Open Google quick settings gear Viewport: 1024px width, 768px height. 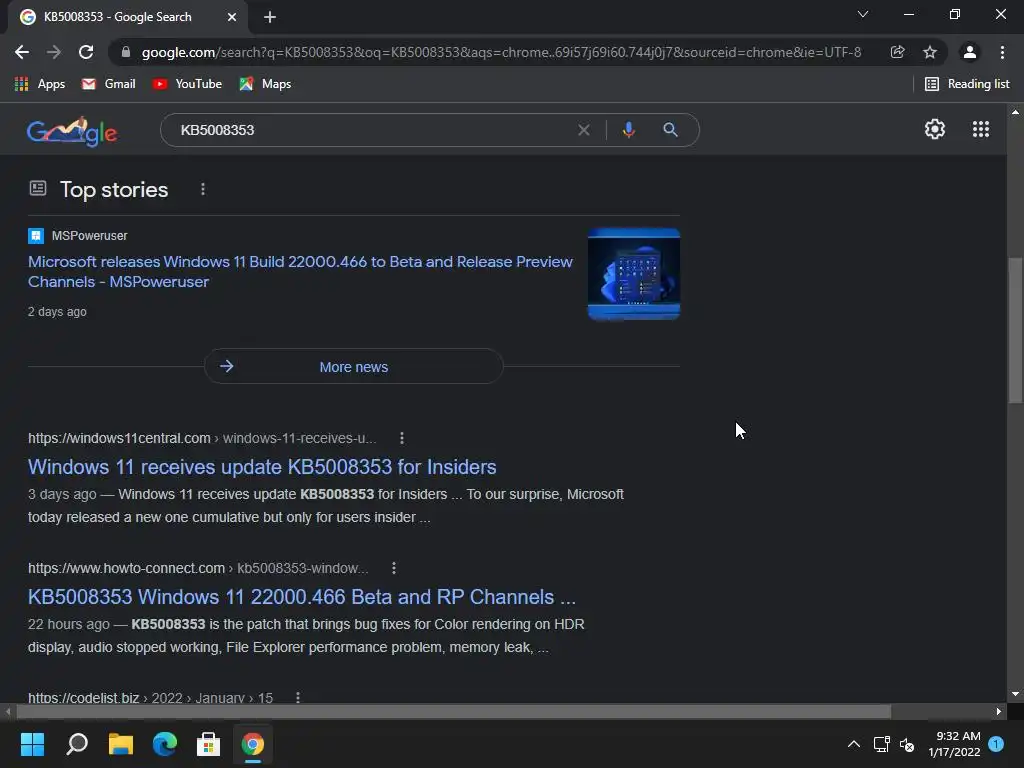tap(935, 129)
